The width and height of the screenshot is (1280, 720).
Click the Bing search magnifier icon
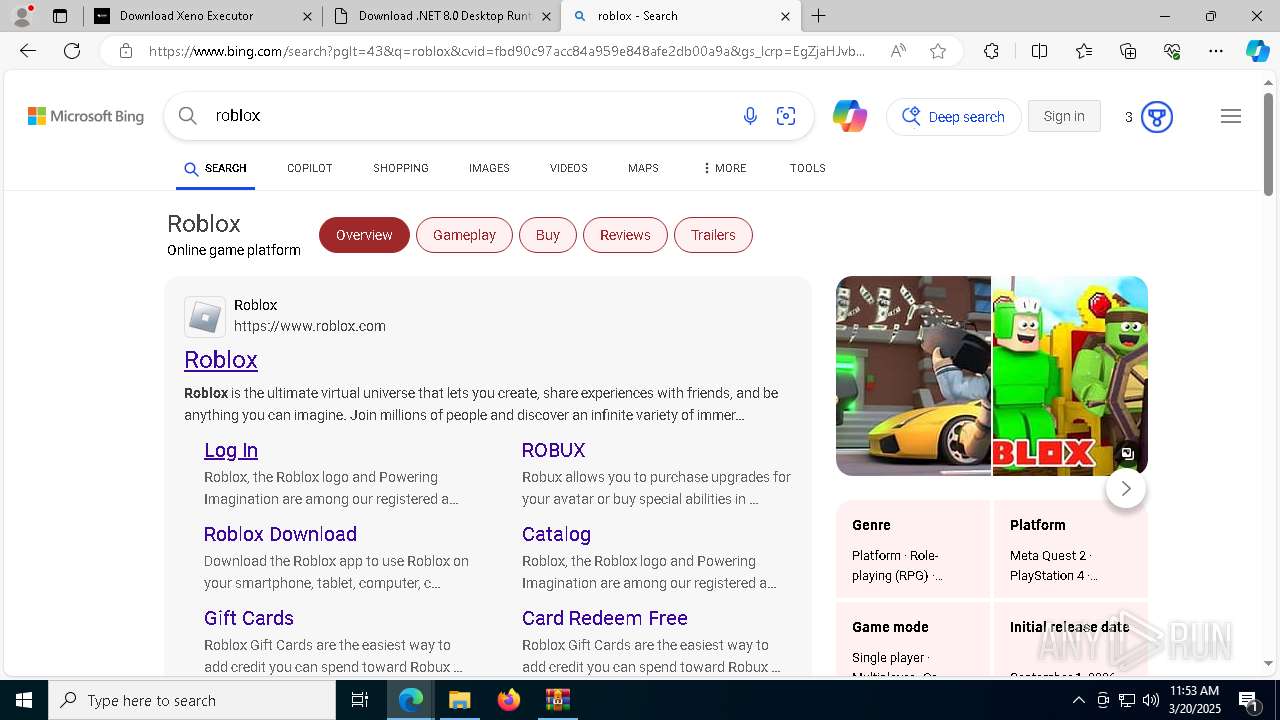click(187, 116)
